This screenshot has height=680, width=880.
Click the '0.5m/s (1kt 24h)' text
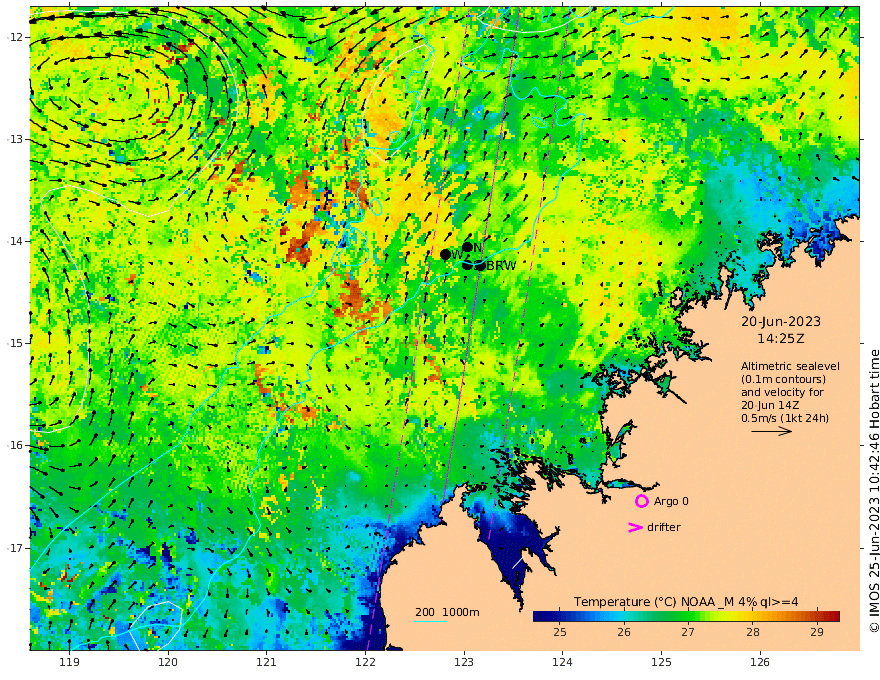point(785,418)
